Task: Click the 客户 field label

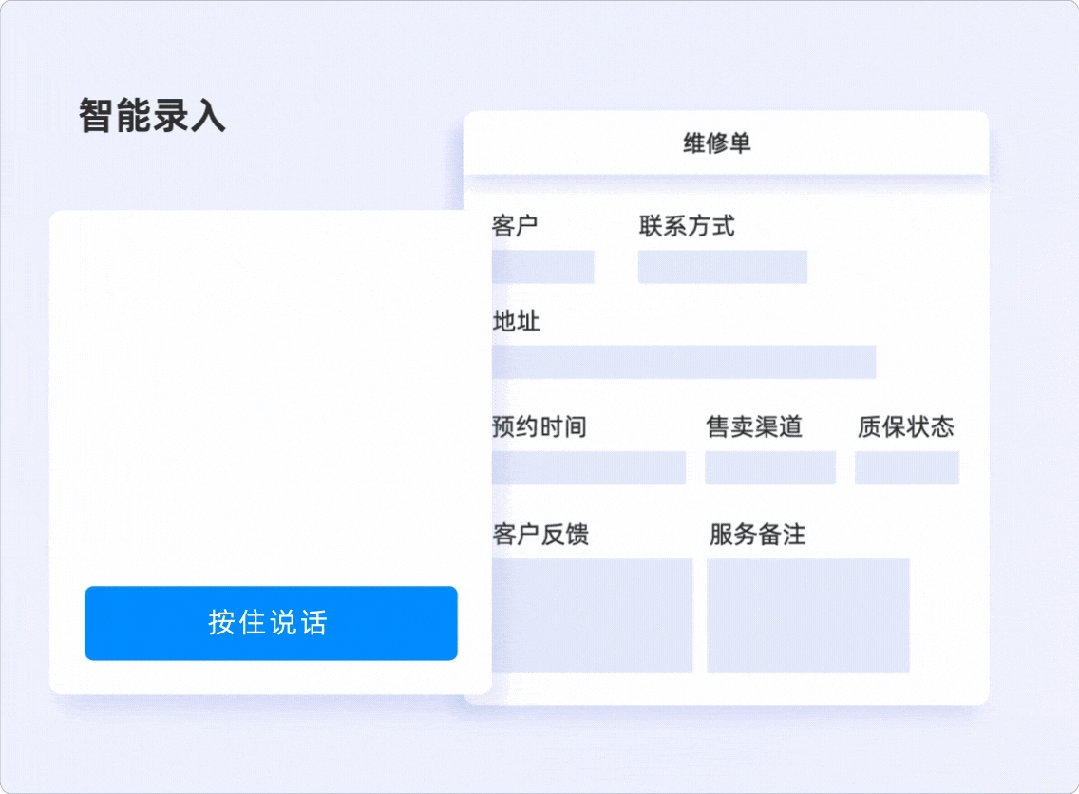Action: click(x=512, y=226)
